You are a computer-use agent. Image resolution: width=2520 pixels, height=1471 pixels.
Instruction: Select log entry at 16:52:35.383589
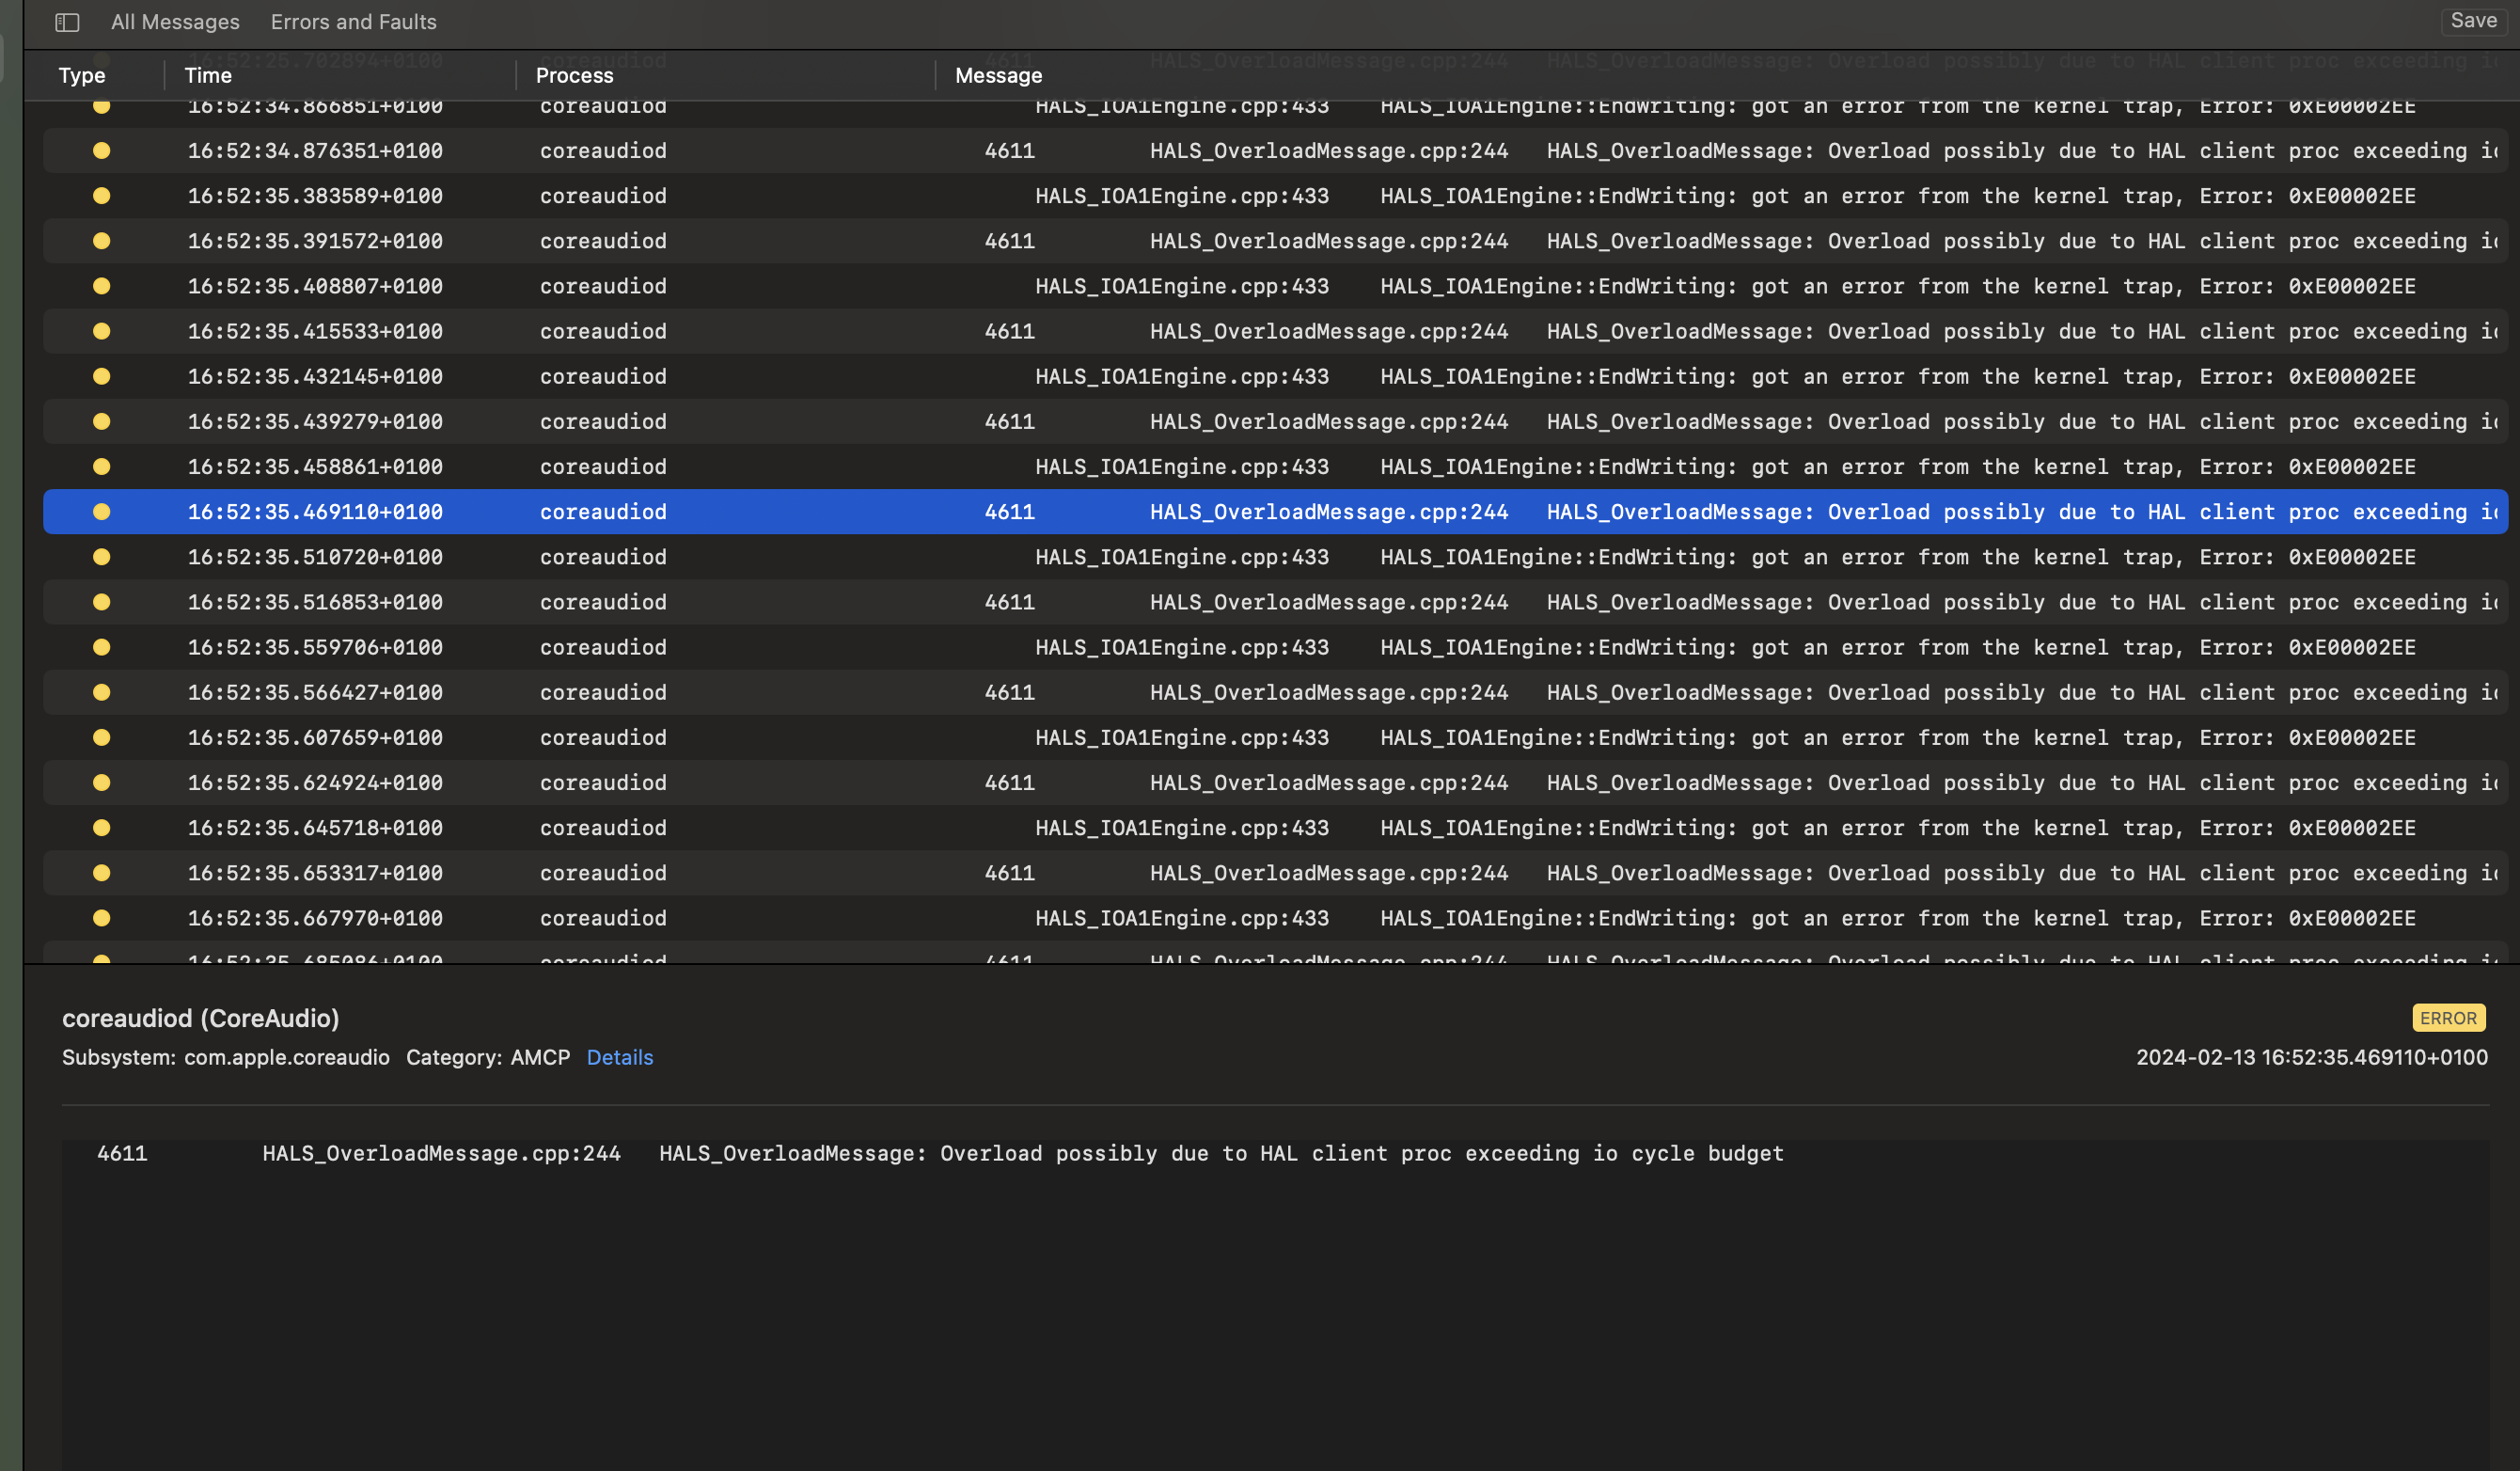(x=315, y=196)
